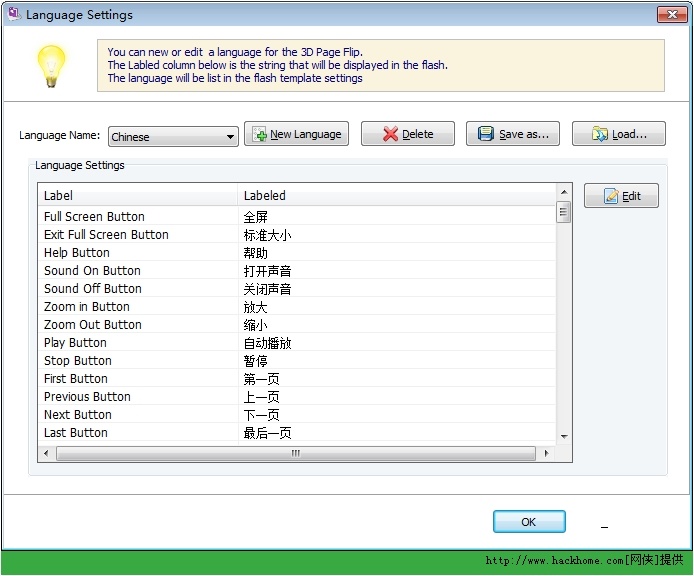Click the list scroll down arrow
Screen dimensions: 694x576
coord(563,437)
